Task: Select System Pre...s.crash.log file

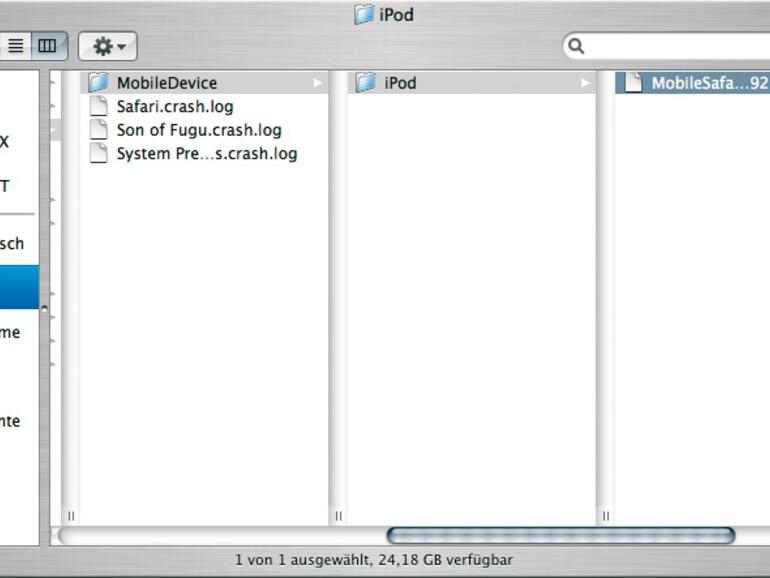Action: point(204,153)
